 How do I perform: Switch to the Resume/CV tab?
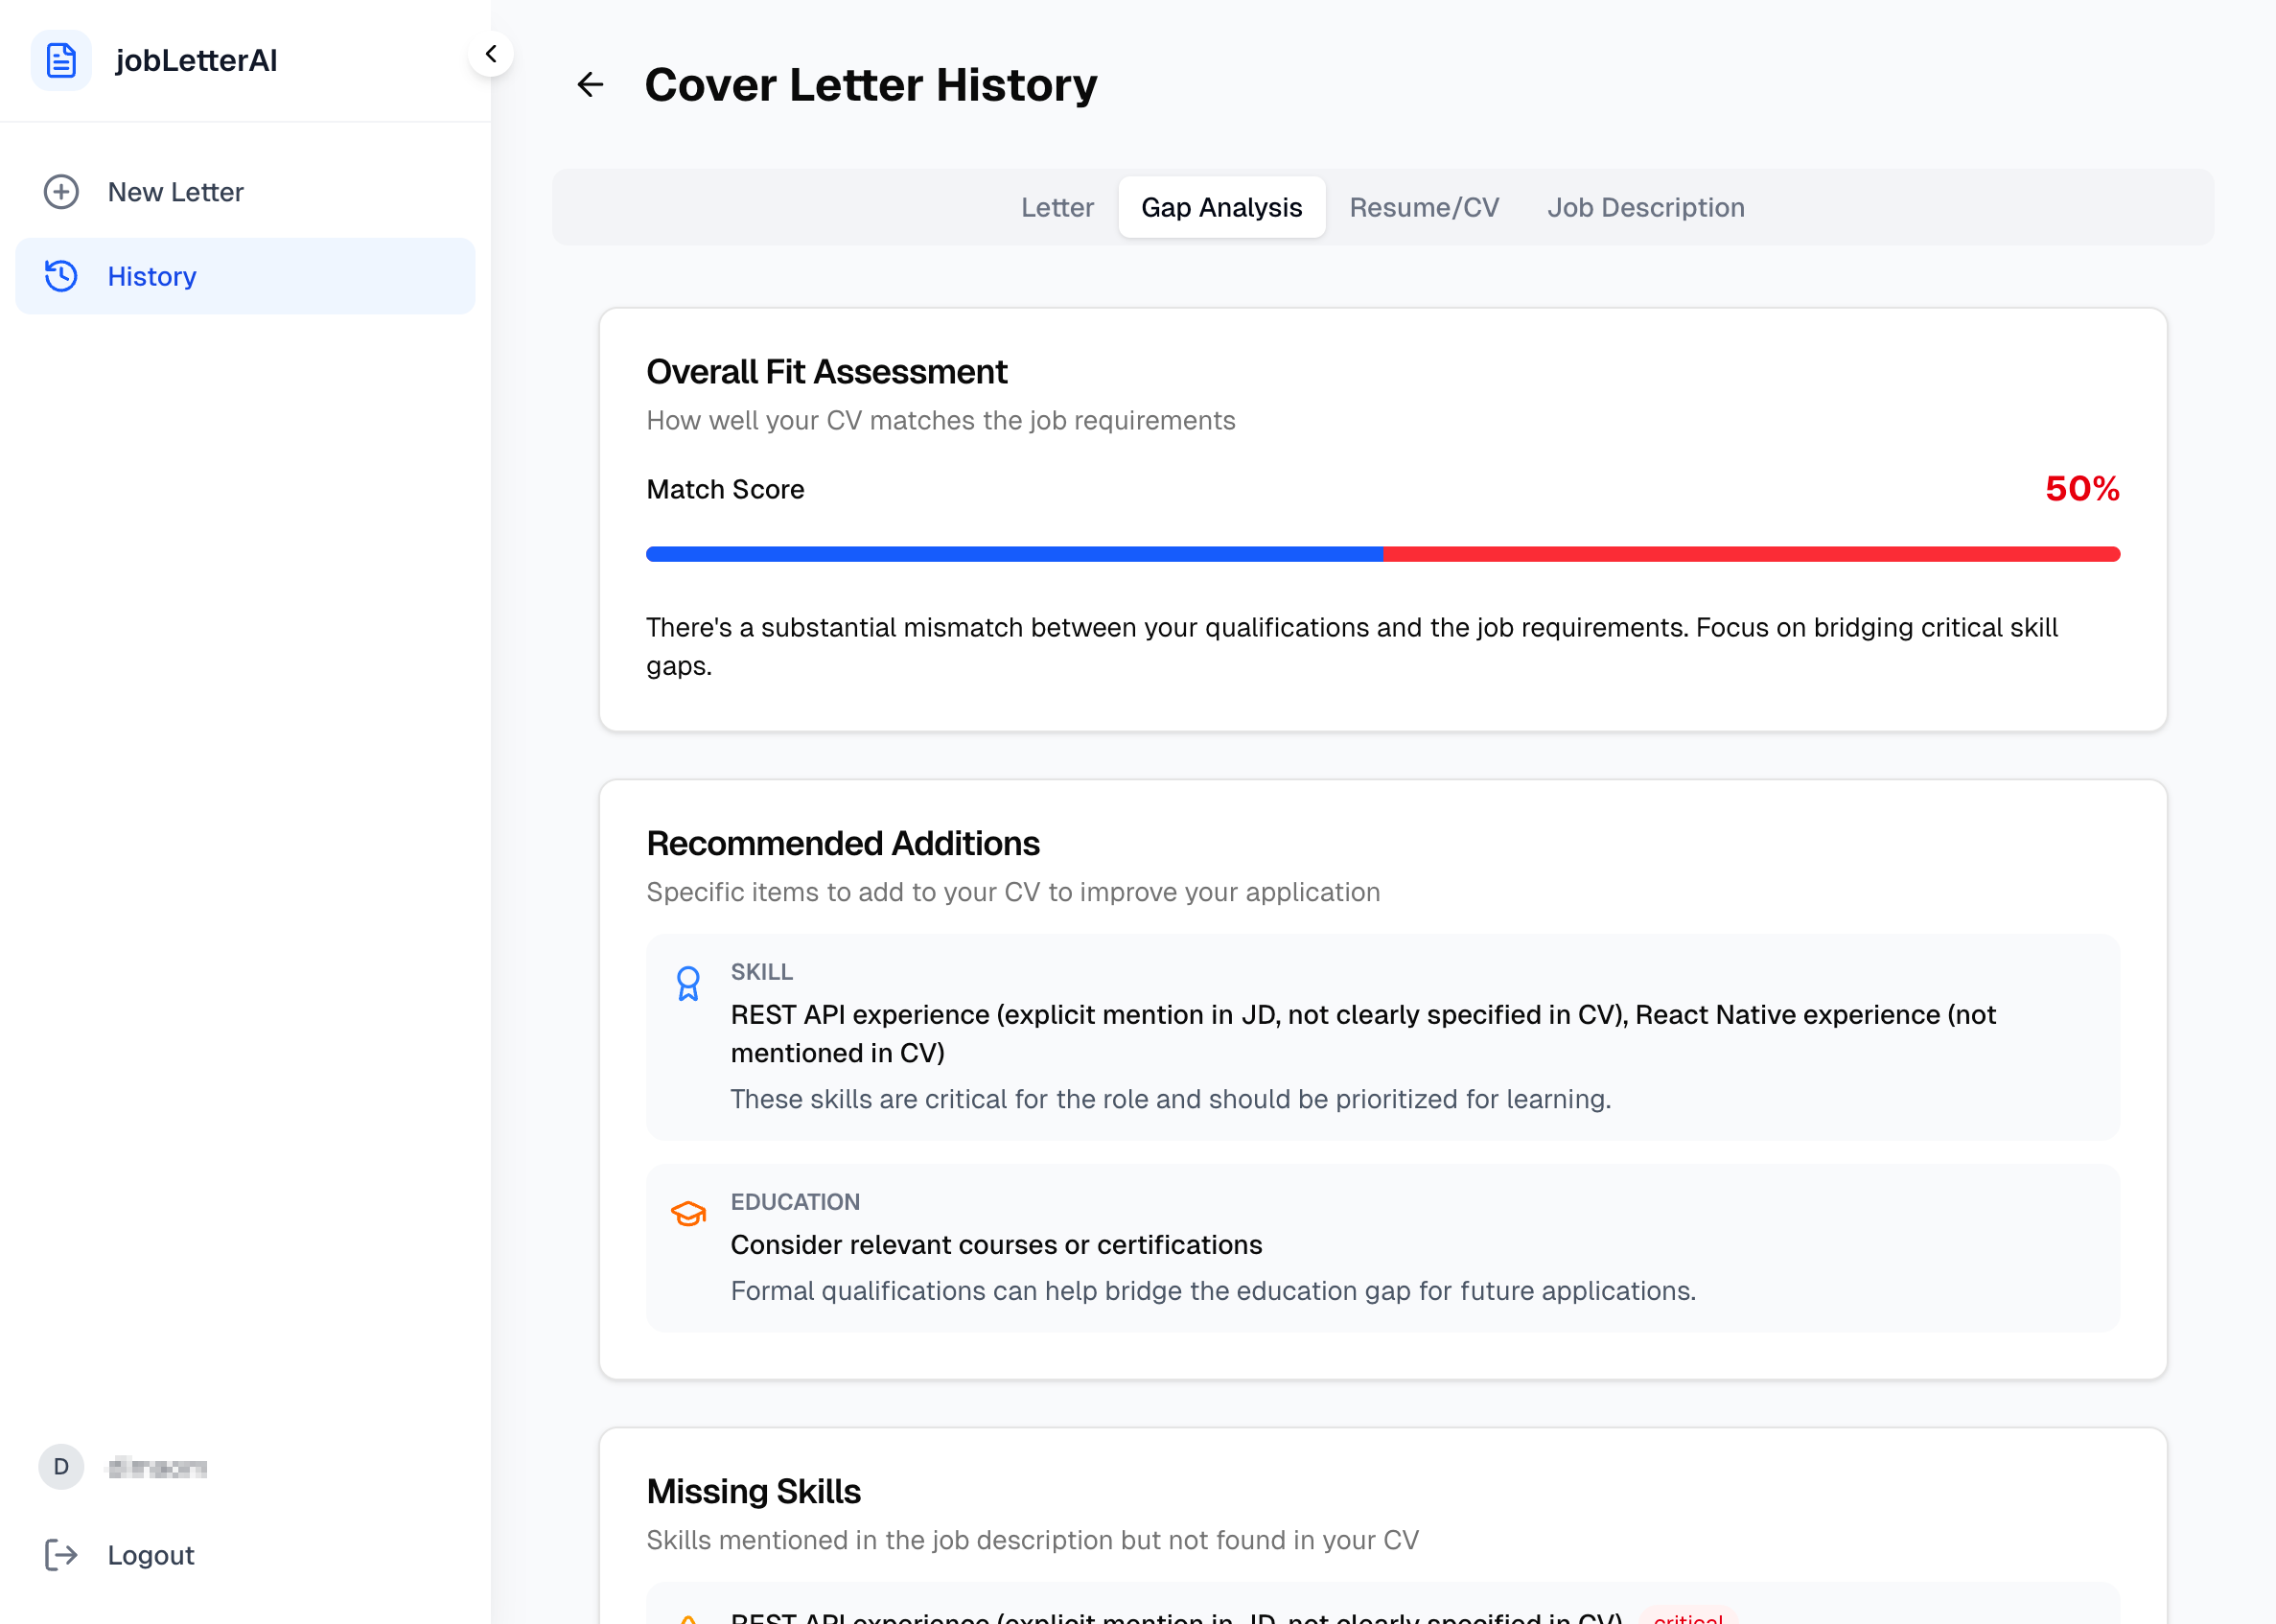click(x=1424, y=207)
